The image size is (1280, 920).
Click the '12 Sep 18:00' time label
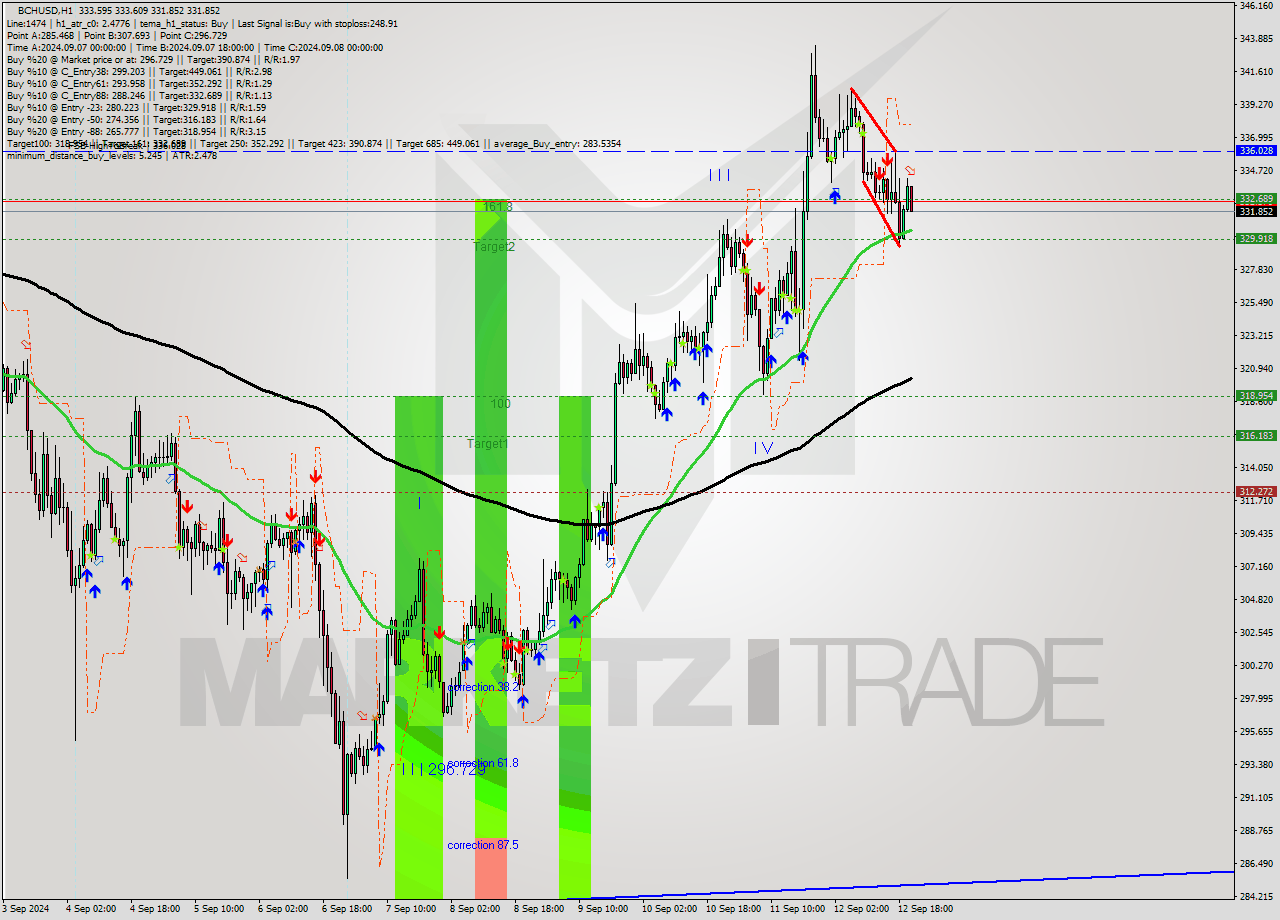click(x=925, y=909)
